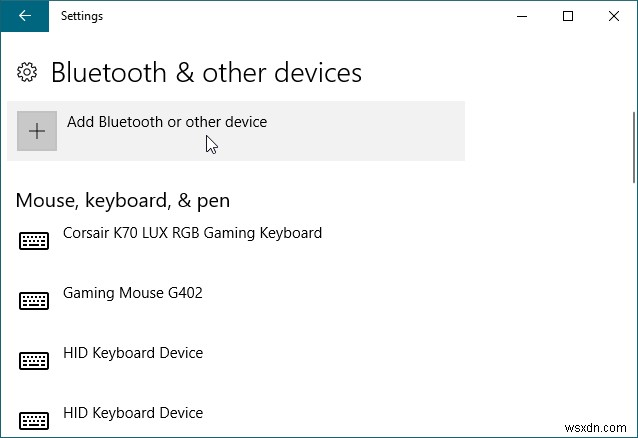Image resolution: width=638 pixels, height=438 pixels.
Task: Click the 'Mouse, keyboard, & pen' section heading
Action: [123, 200]
